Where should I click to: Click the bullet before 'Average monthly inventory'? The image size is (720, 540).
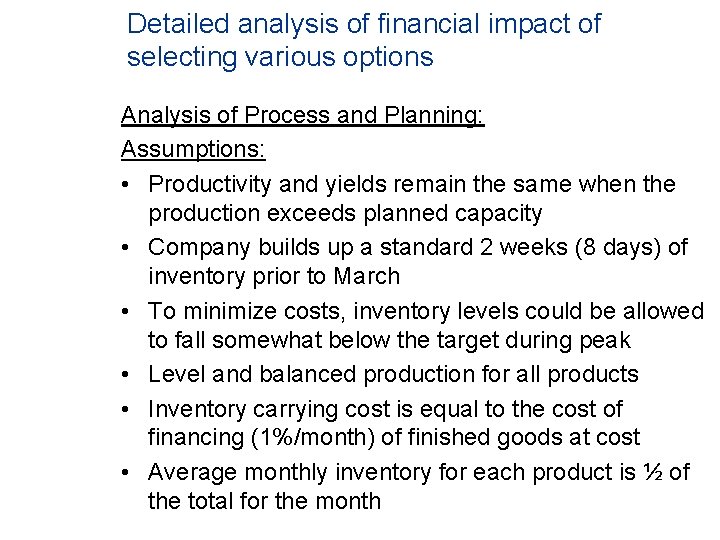[125, 472]
